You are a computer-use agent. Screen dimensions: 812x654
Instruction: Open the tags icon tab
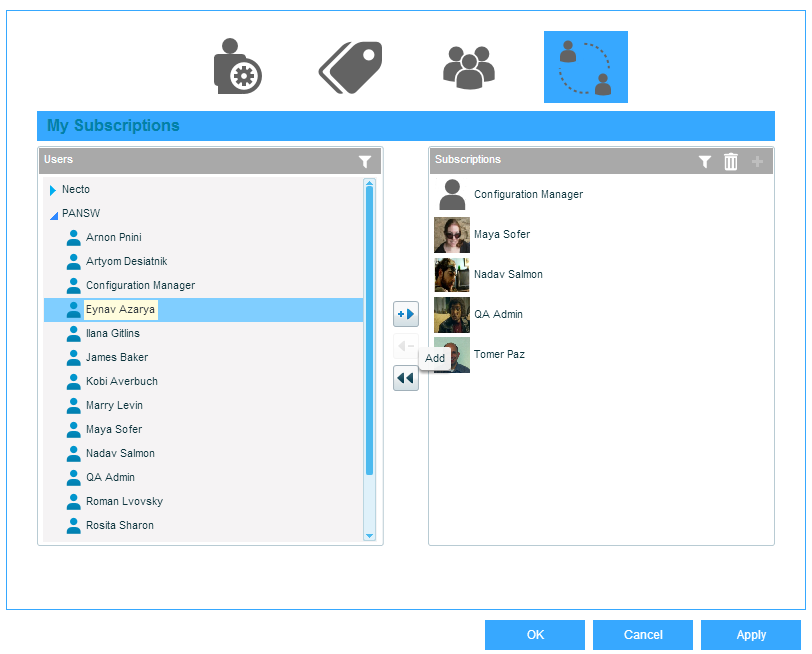click(350, 67)
